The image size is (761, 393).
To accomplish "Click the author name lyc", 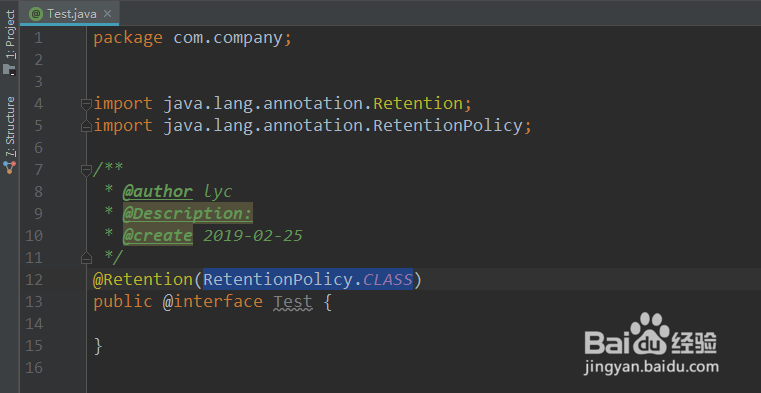I will (x=218, y=192).
